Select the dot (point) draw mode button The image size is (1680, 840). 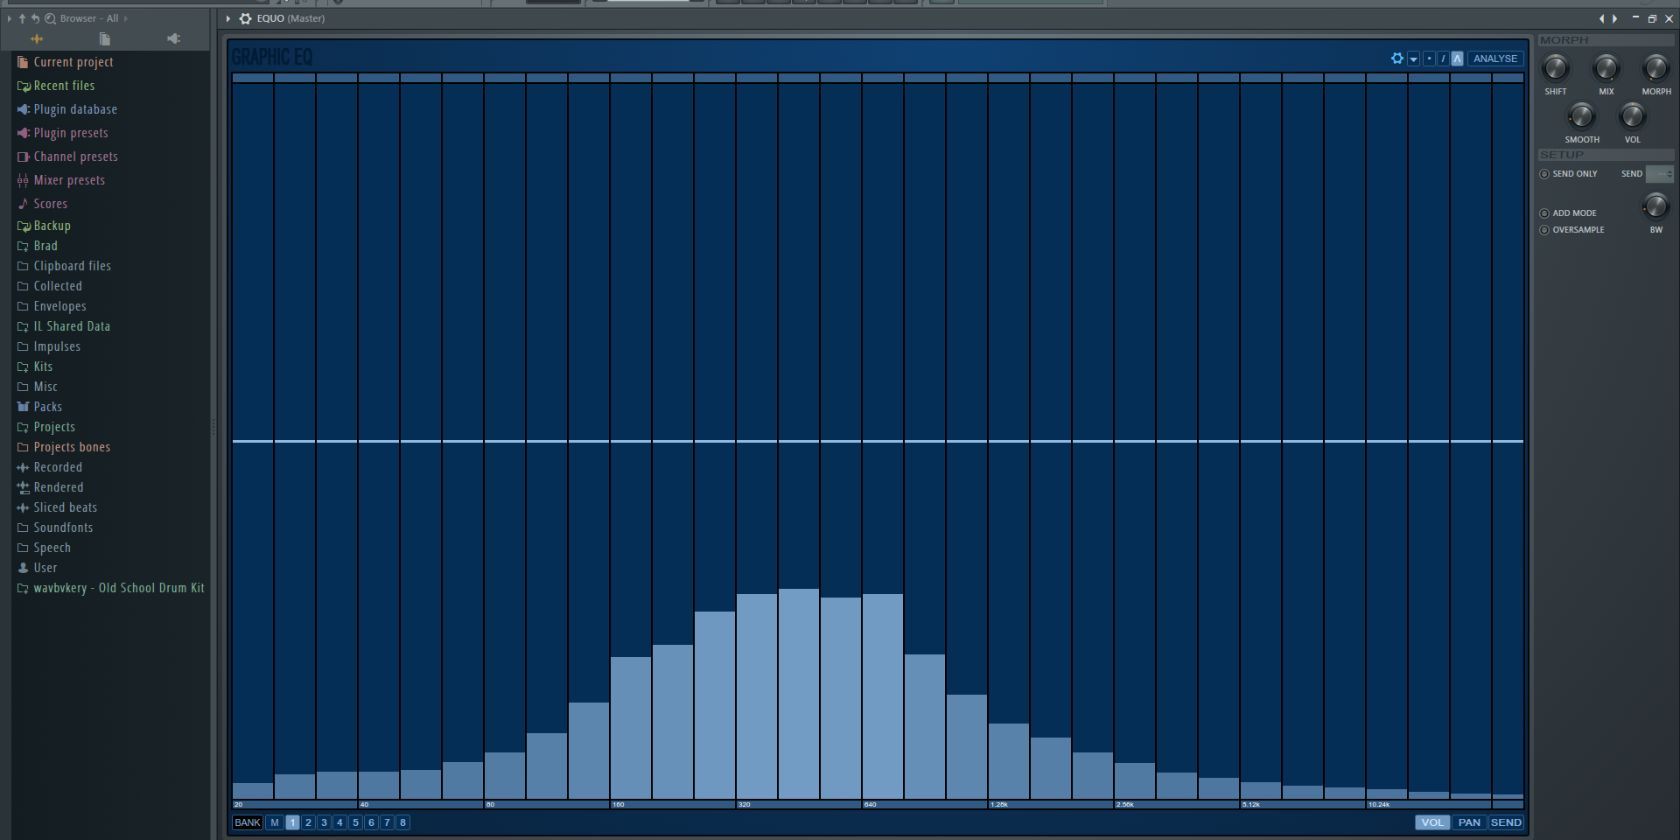click(x=1429, y=58)
